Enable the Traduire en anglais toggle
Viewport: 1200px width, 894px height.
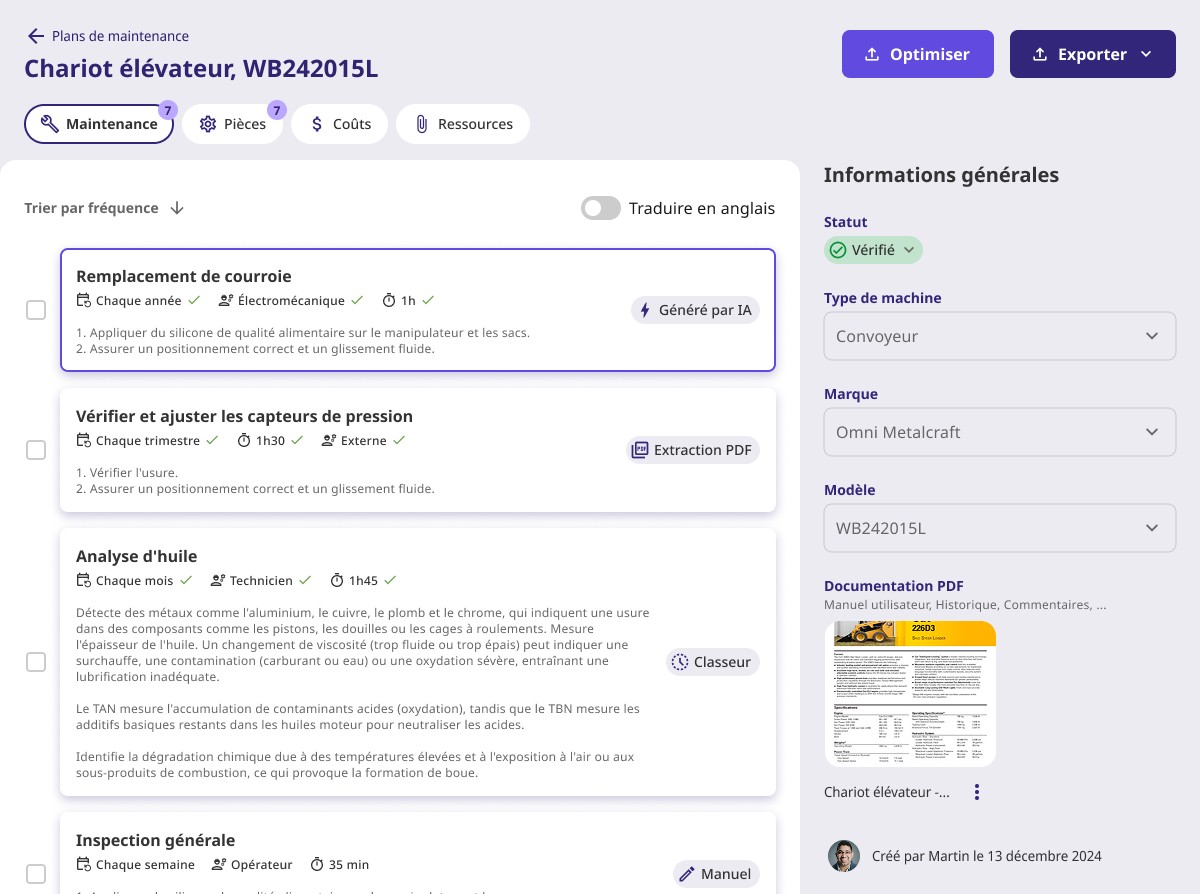601,208
